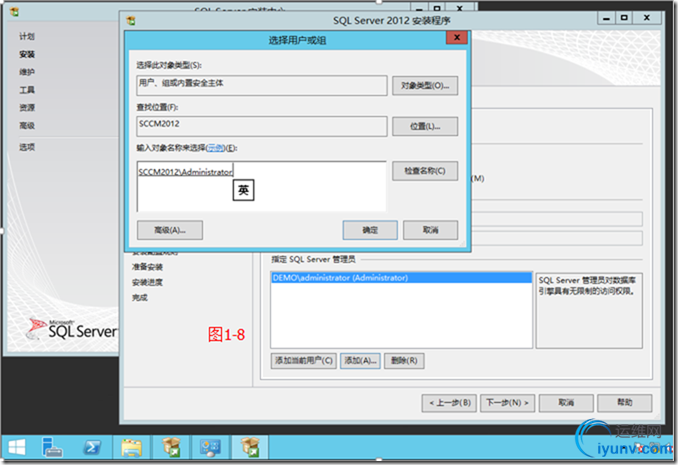
Task: Click the Locations (位置) button
Action: tap(425, 126)
